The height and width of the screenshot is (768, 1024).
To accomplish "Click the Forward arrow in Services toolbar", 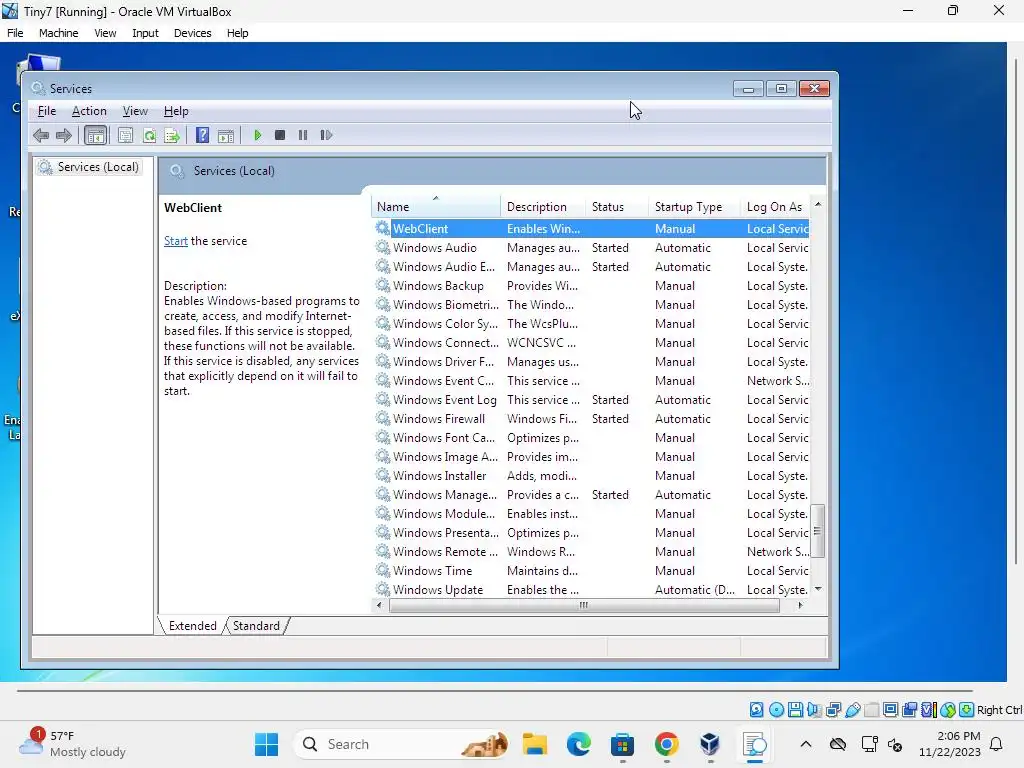I will pyautogui.click(x=64, y=135).
